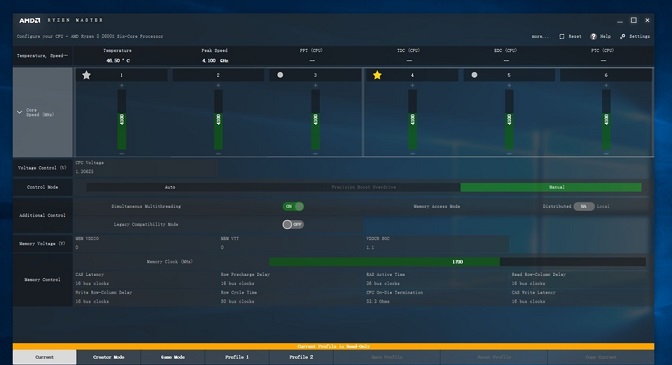Click the AMD Ryzen Master logo
This screenshot has height=365, width=672.
[61, 20]
